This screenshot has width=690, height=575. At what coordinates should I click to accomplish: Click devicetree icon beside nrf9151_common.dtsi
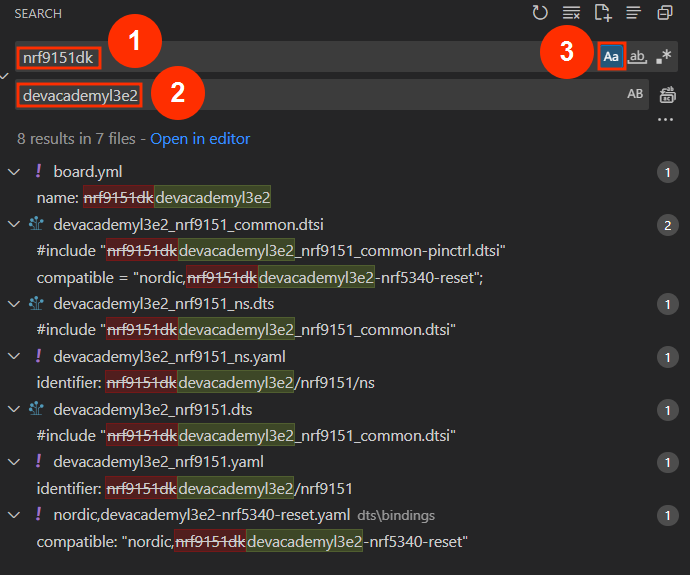click(x=37, y=224)
